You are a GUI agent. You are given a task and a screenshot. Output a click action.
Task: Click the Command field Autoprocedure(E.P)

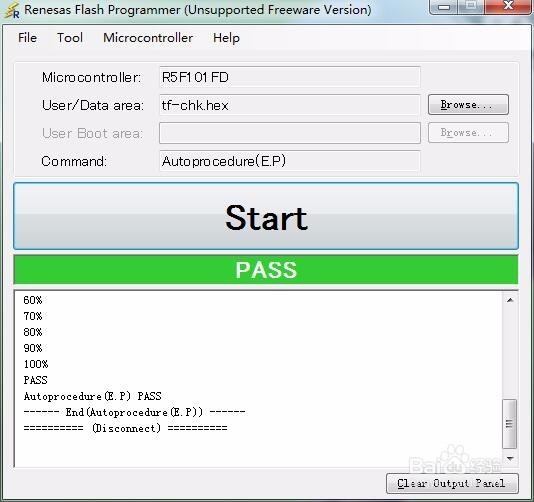pos(289,161)
